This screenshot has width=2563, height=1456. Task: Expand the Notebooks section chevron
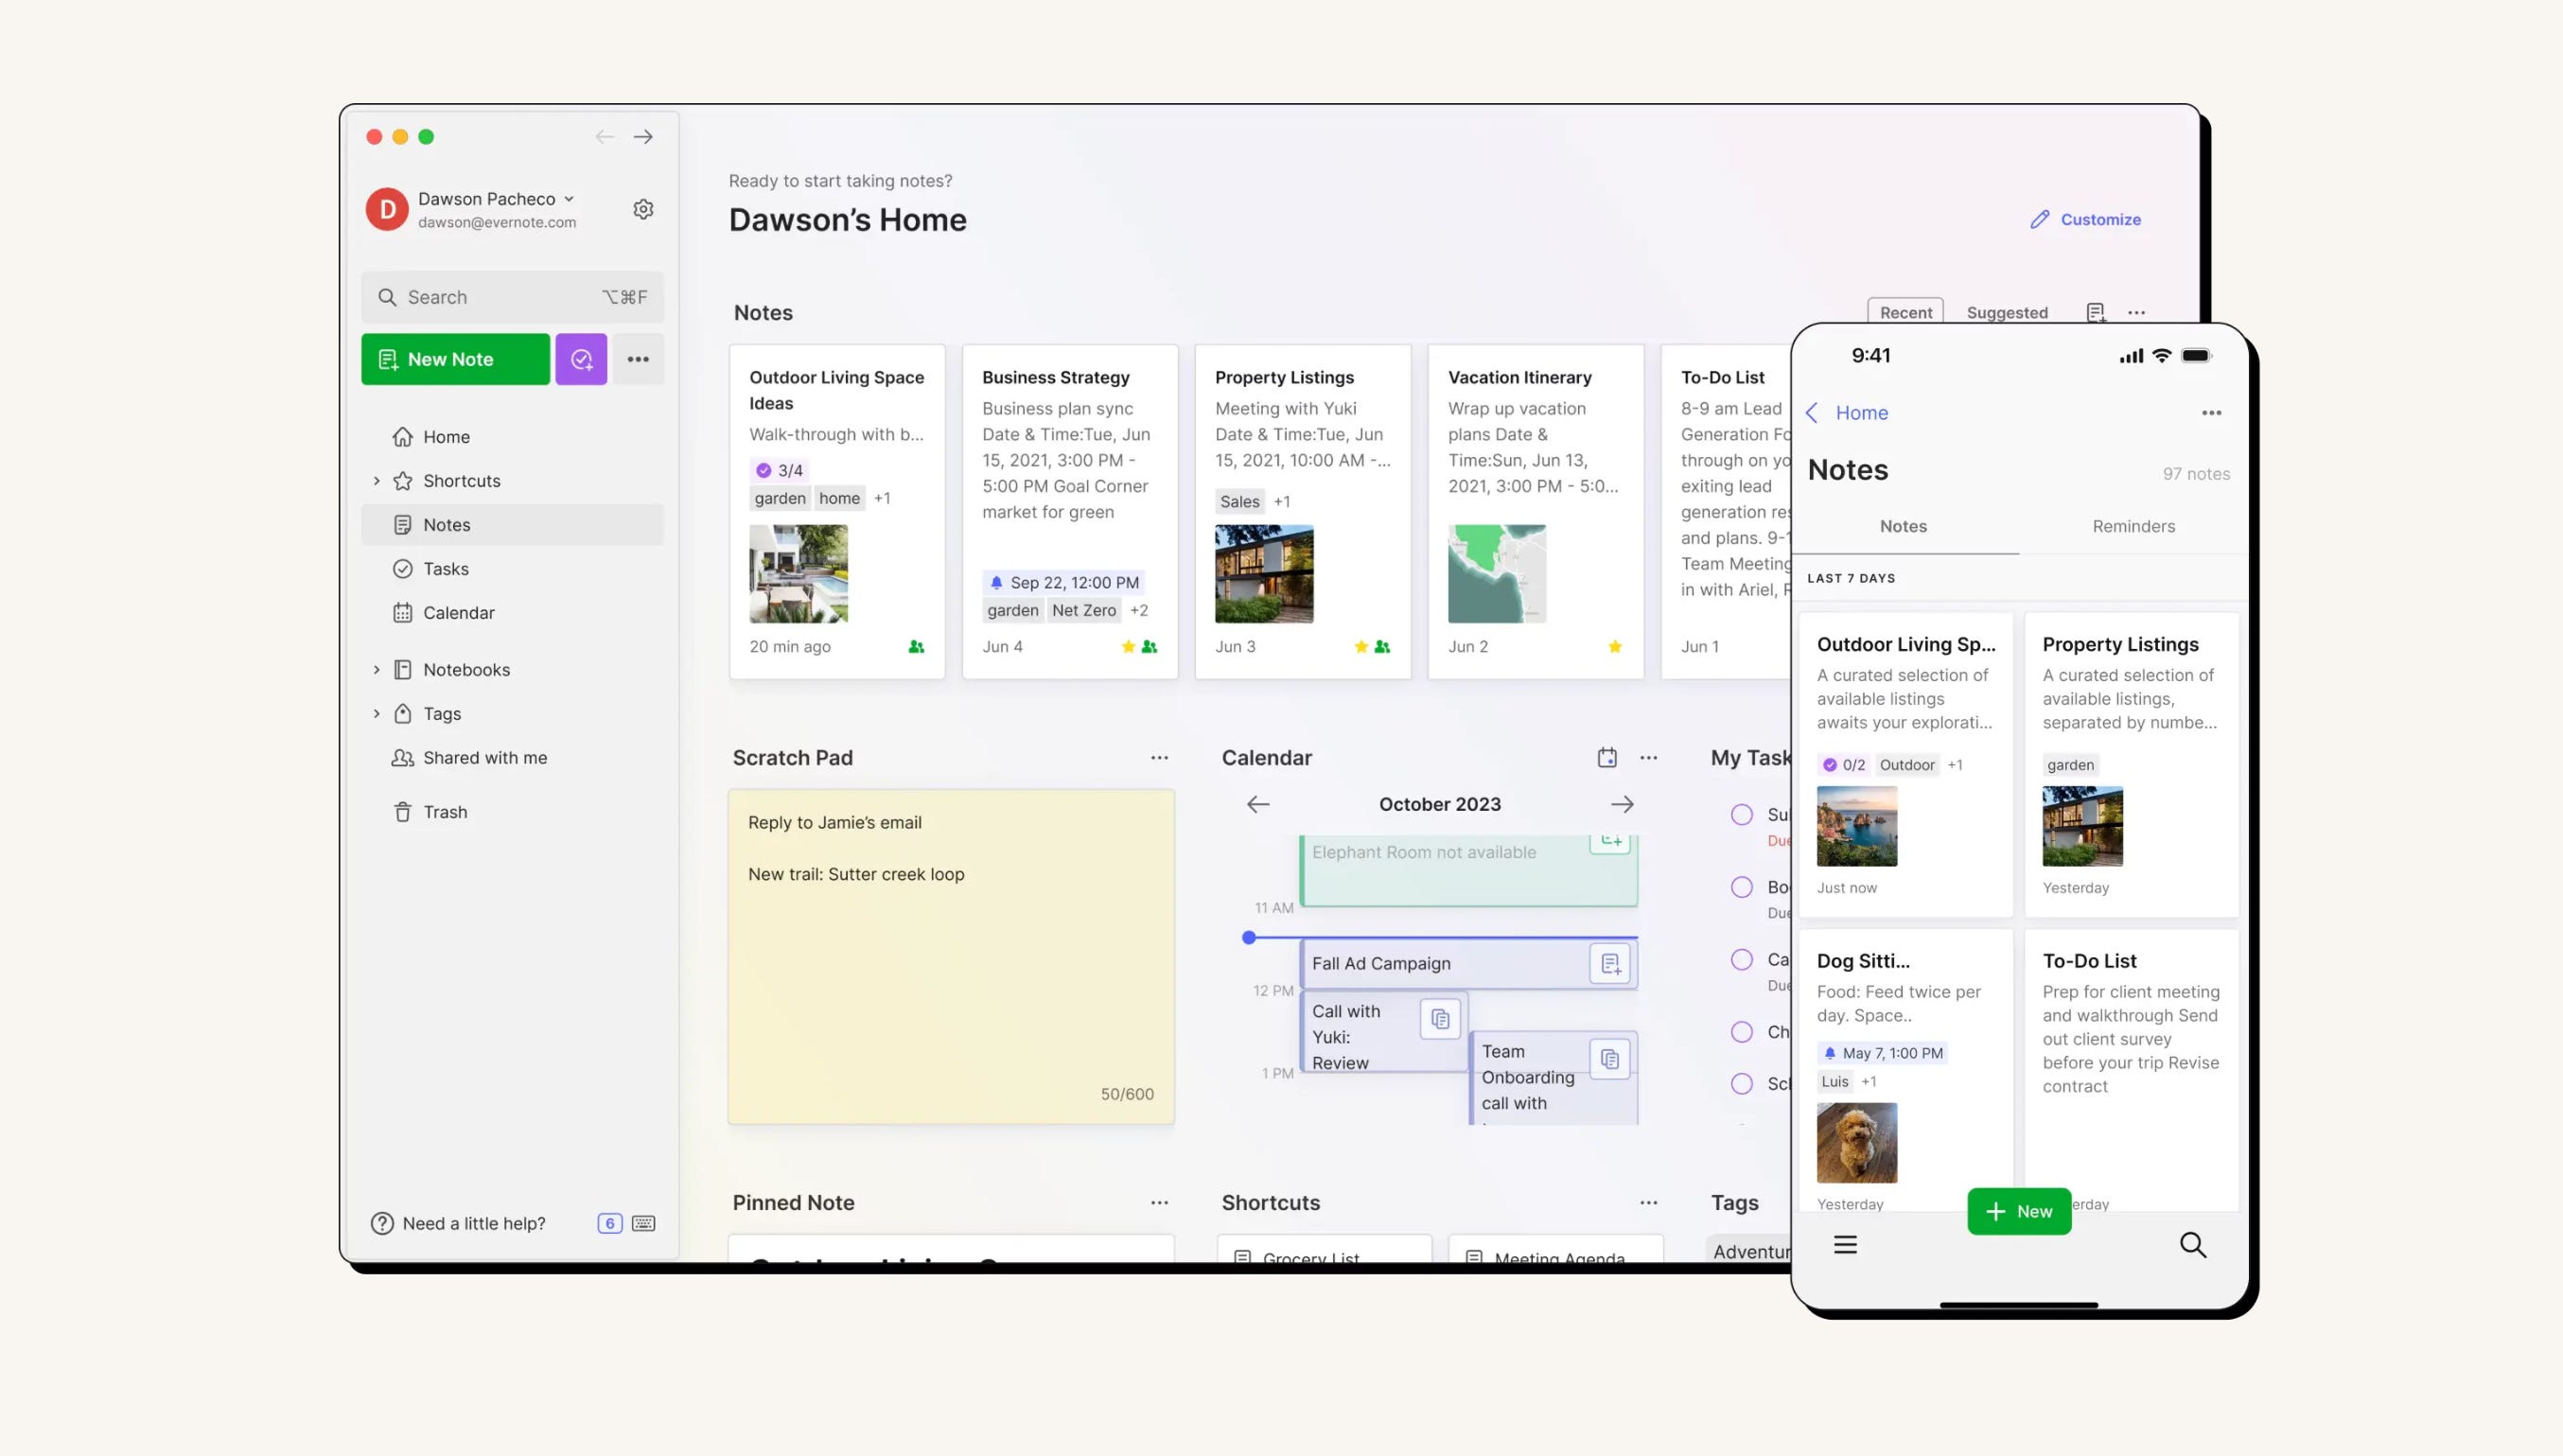377,670
